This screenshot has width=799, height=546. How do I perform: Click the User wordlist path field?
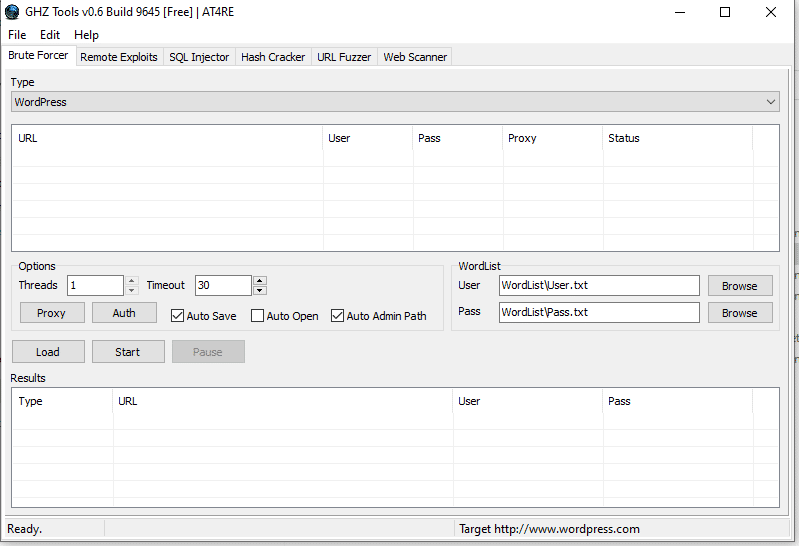(599, 285)
